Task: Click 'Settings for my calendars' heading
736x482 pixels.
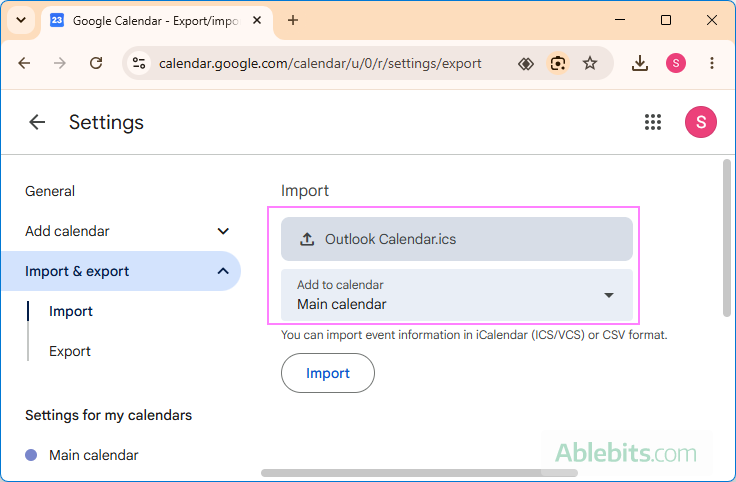Action: (108, 415)
